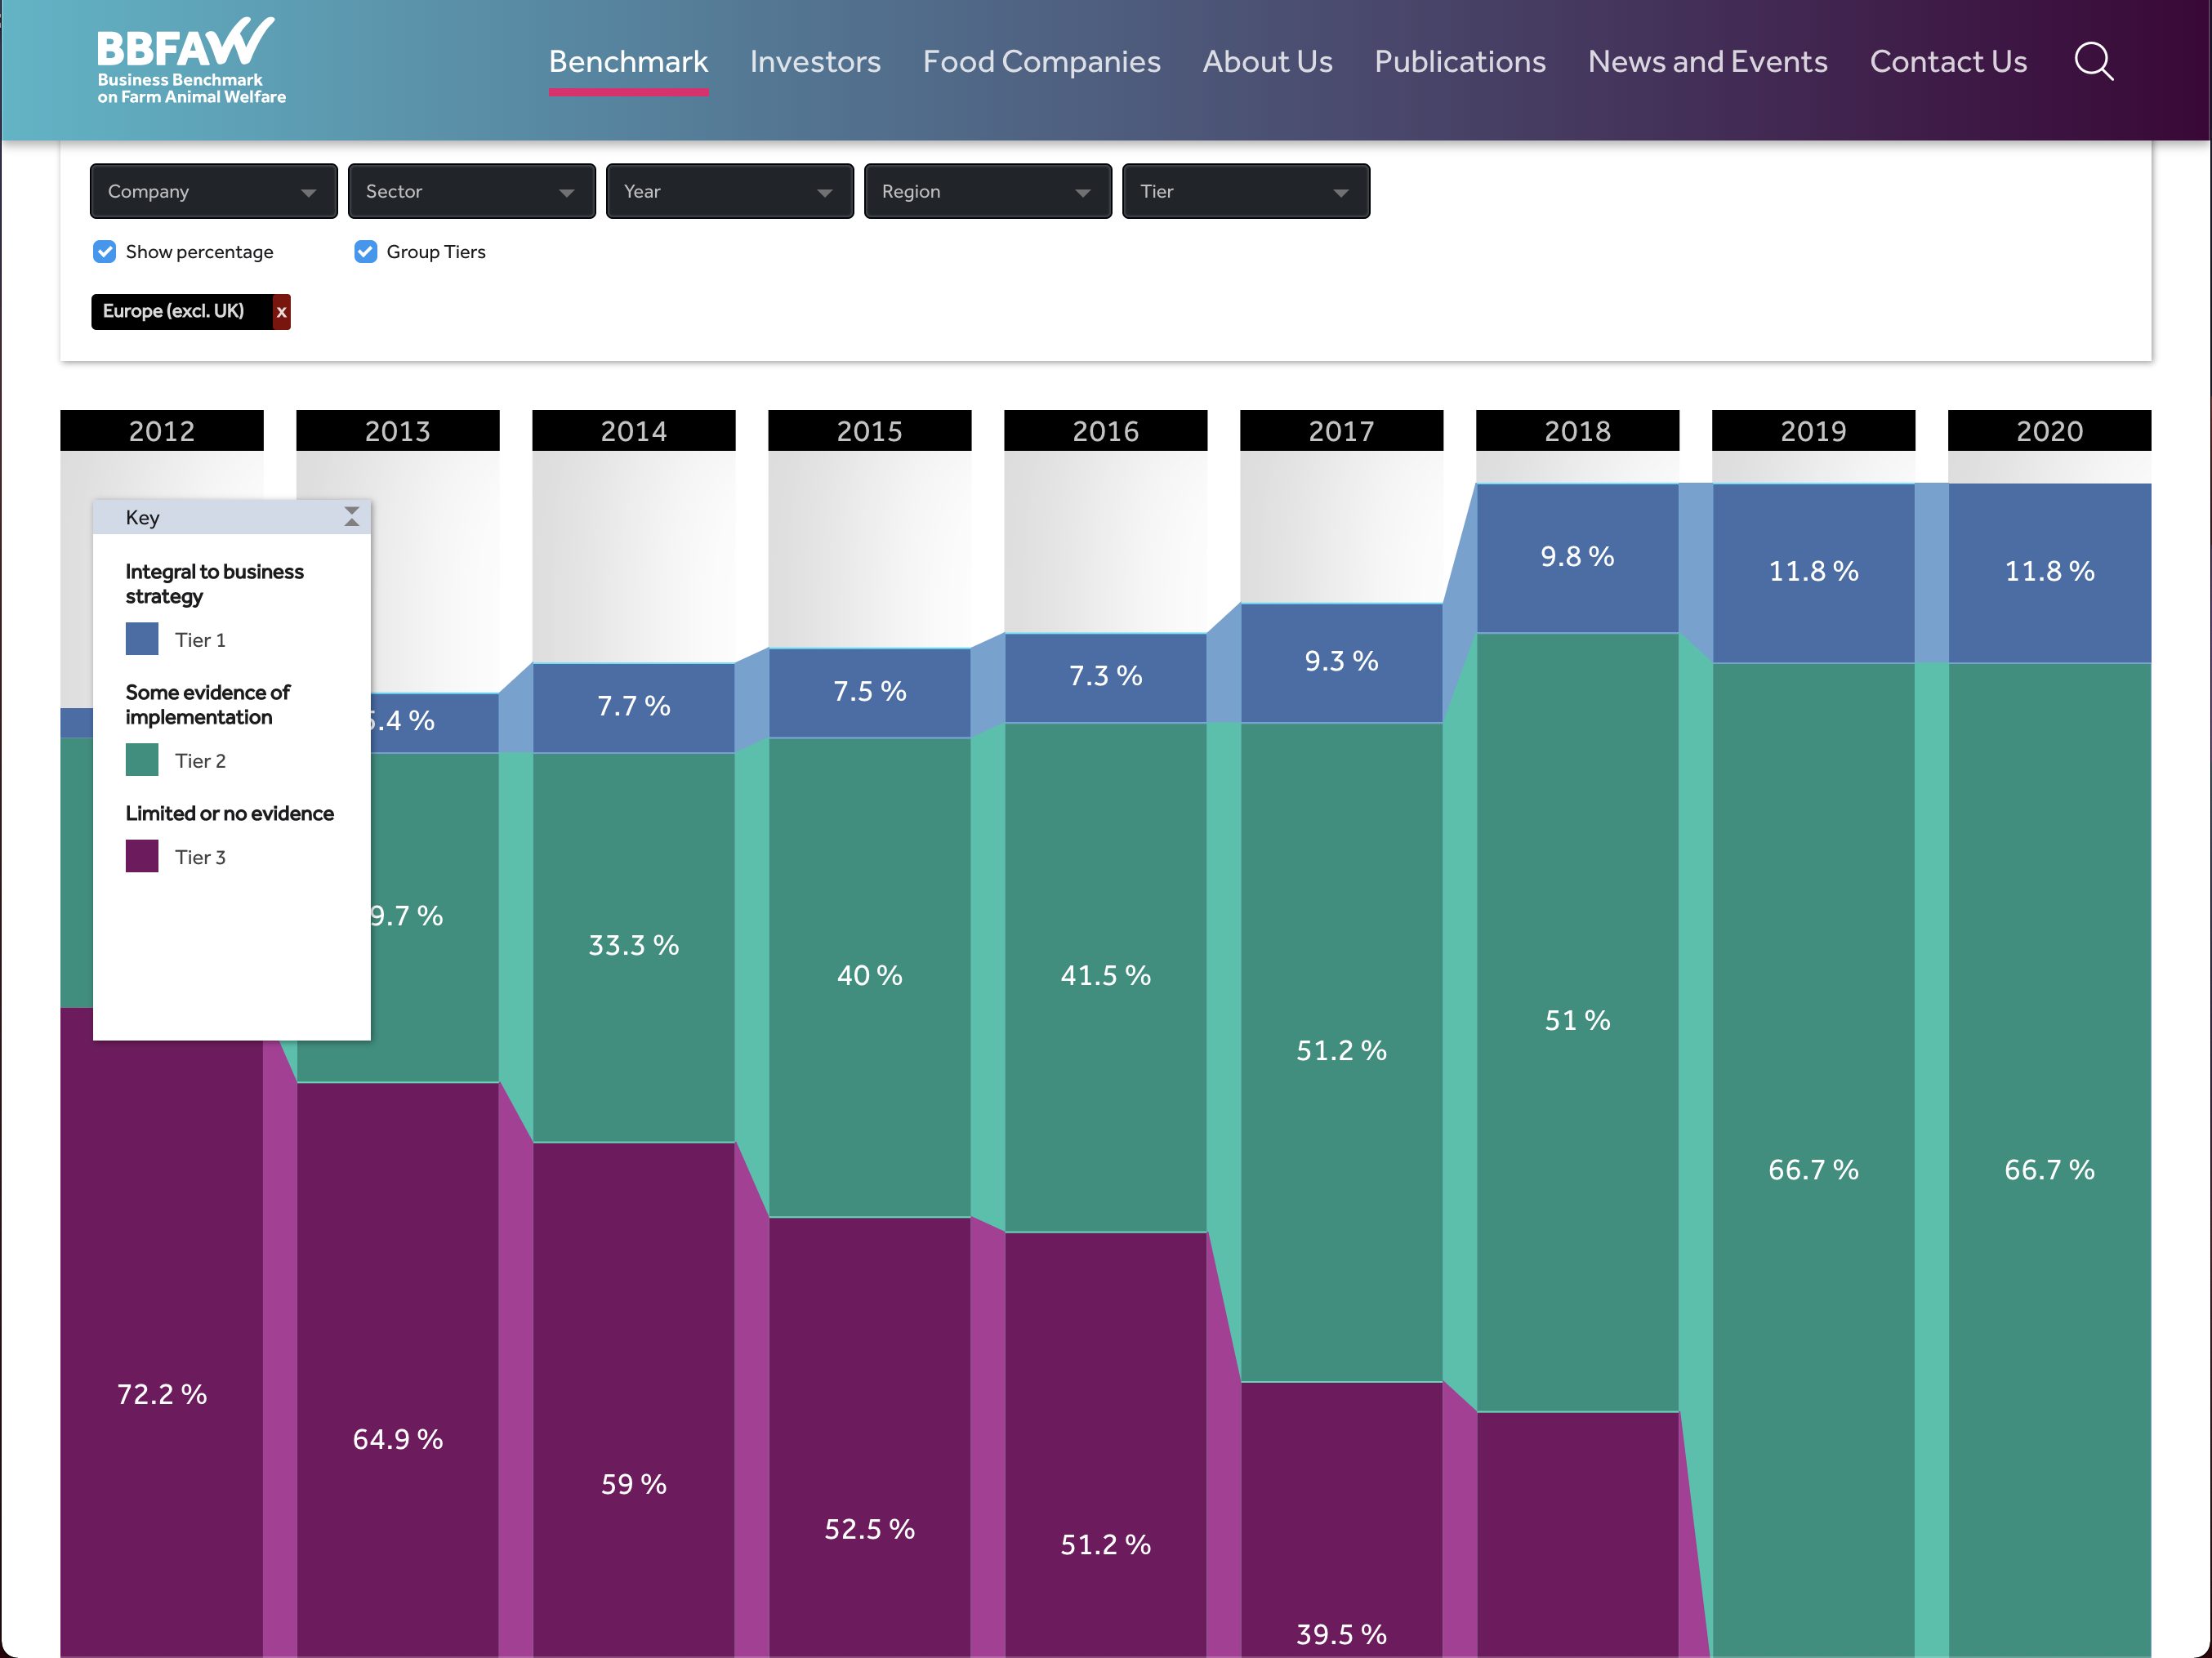Image resolution: width=2212 pixels, height=1658 pixels.
Task: Go to the Benchmark menu item
Action: point(628,62)
